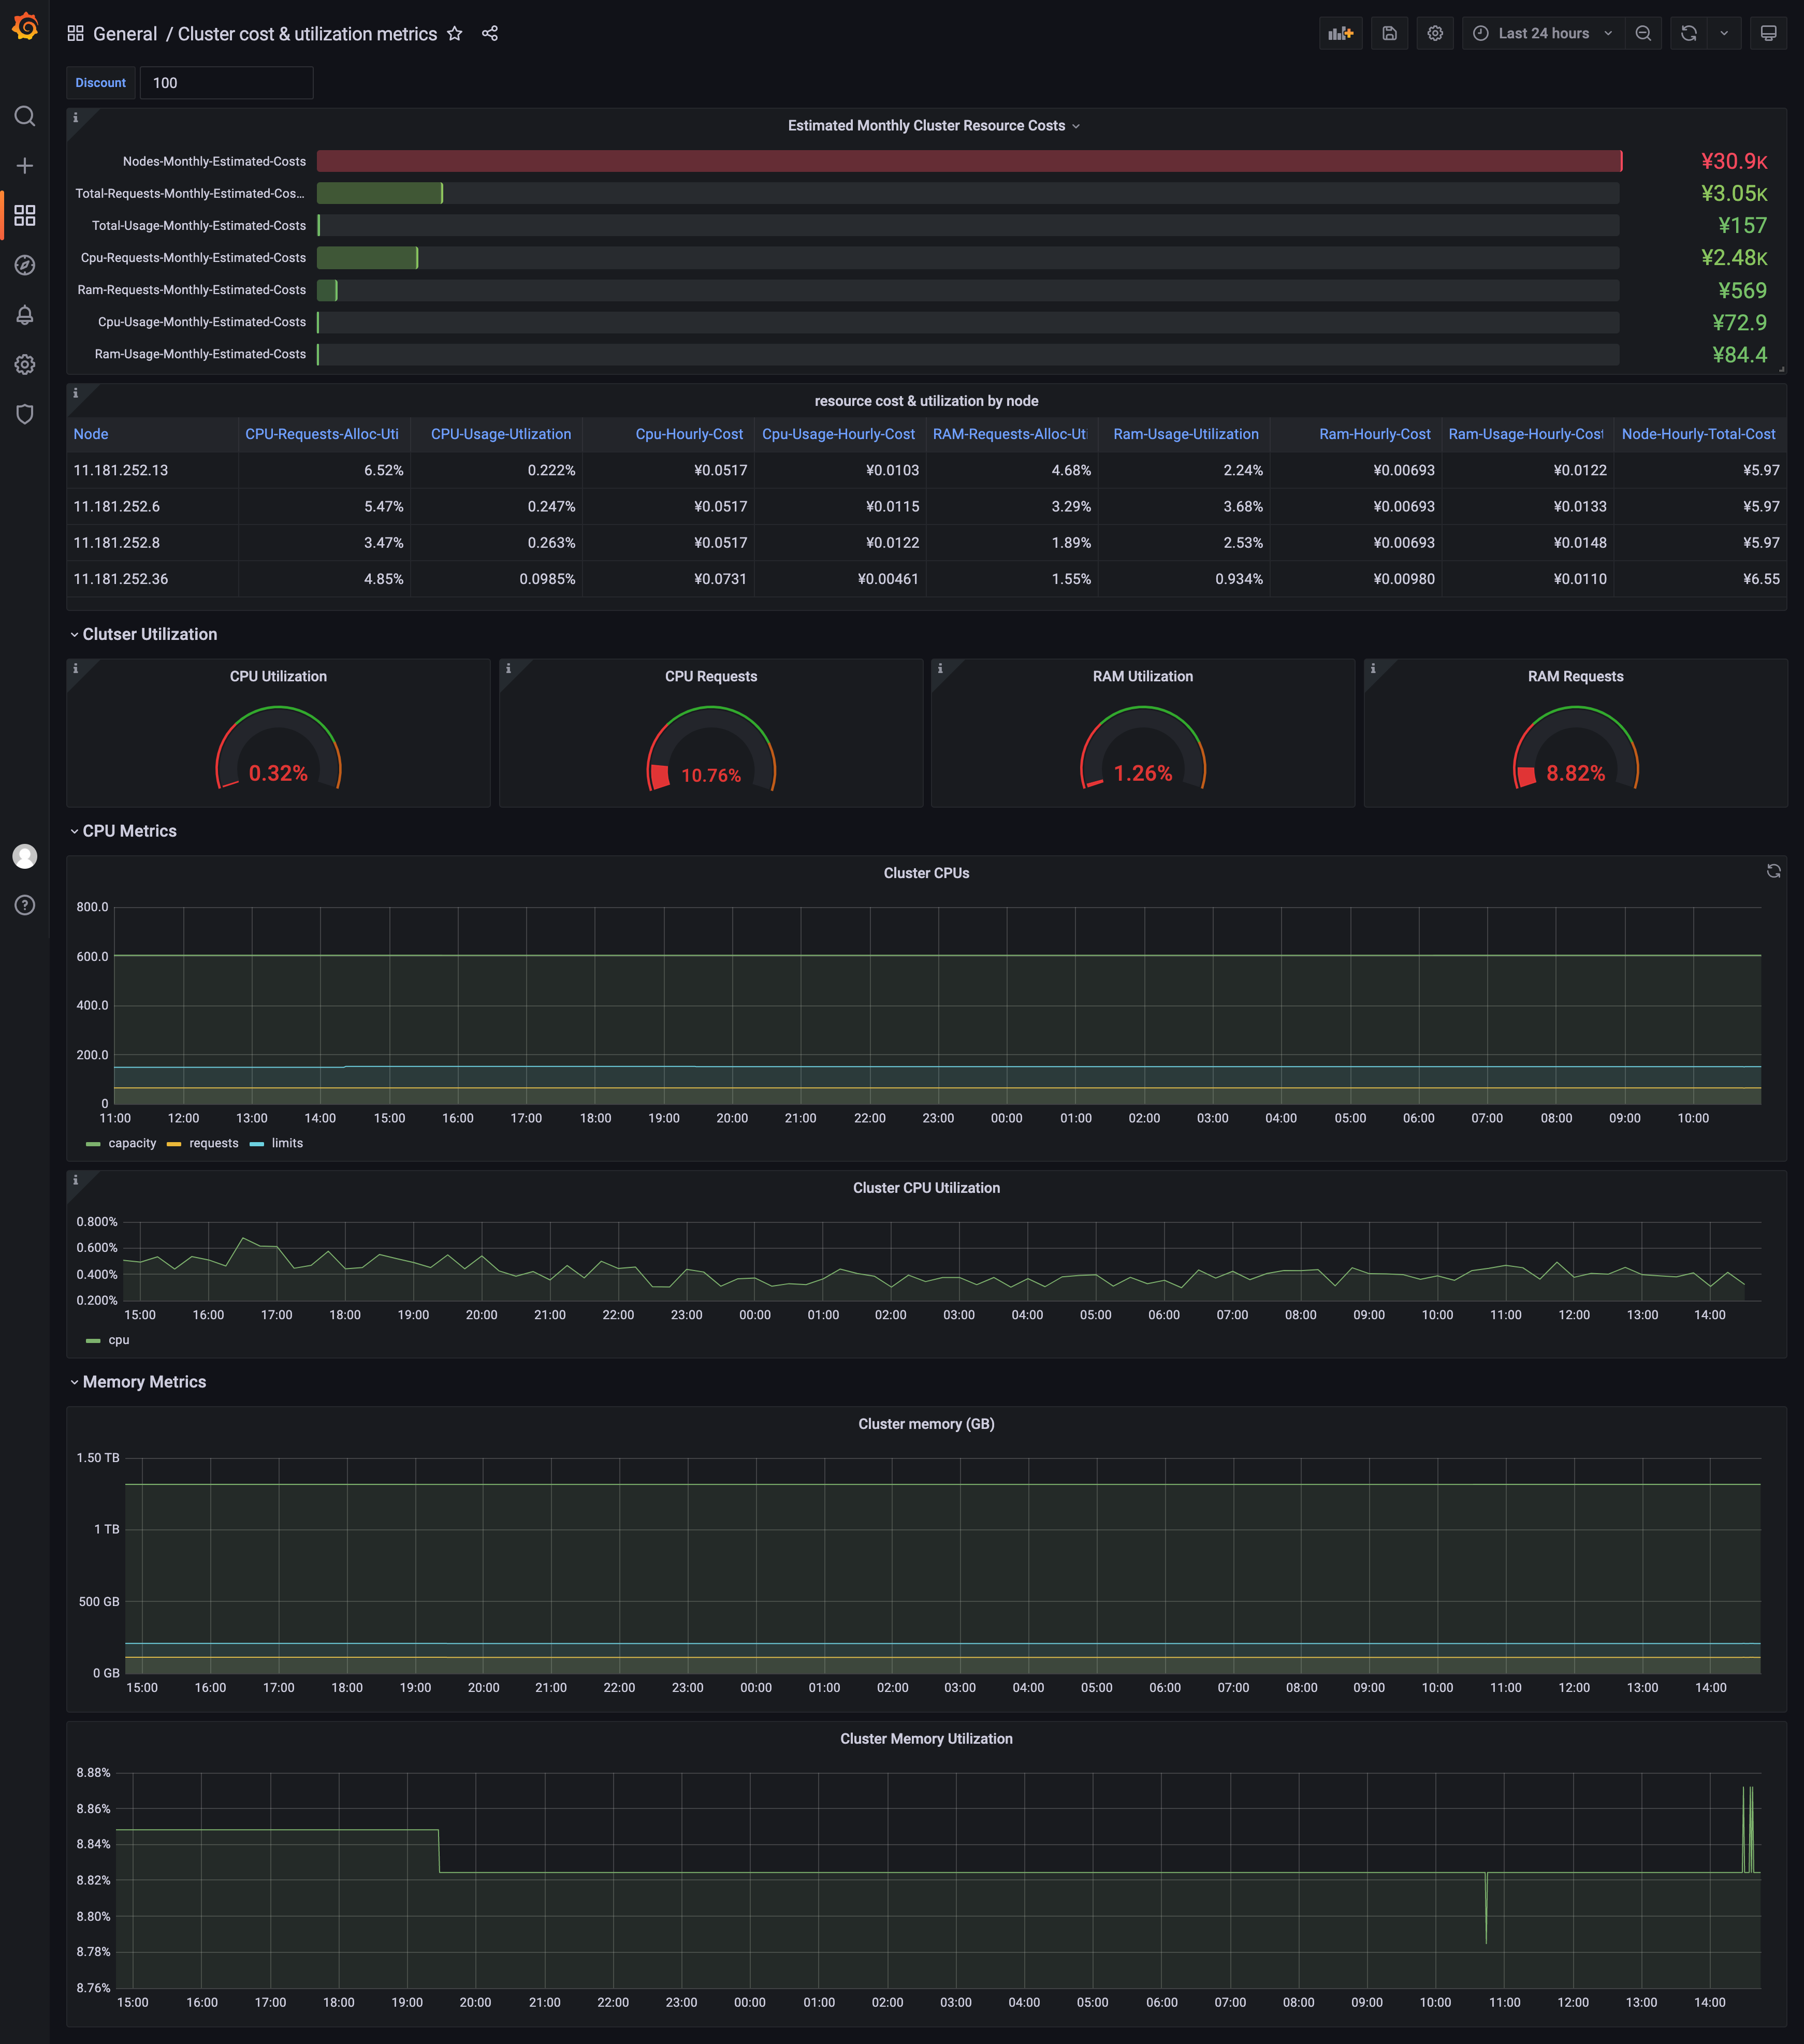Viewport: 1804px width, 2044px height.
Task: Collapse the Memory Metrics row
Action: (x=144, y=1382)
